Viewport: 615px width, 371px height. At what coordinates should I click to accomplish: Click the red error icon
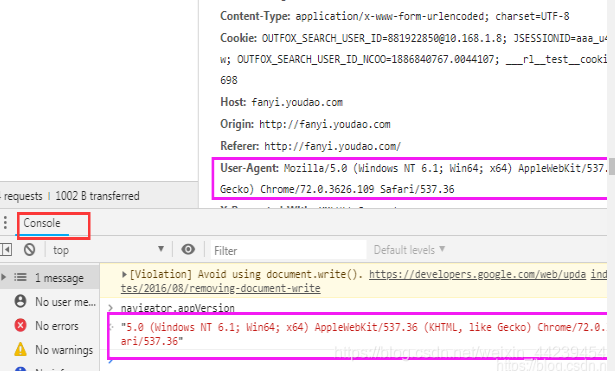coord(20,326)
